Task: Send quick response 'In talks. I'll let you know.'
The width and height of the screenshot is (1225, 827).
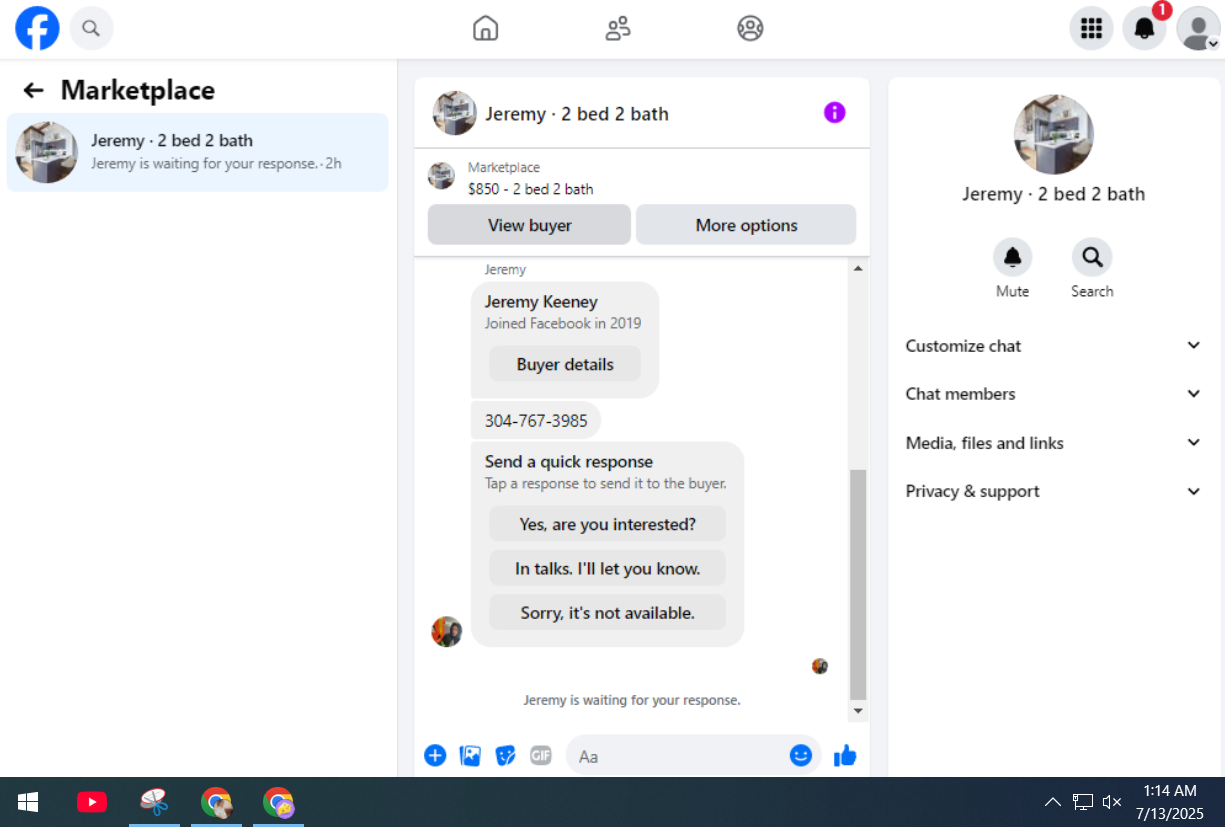Action: click(x=607, y=568)
